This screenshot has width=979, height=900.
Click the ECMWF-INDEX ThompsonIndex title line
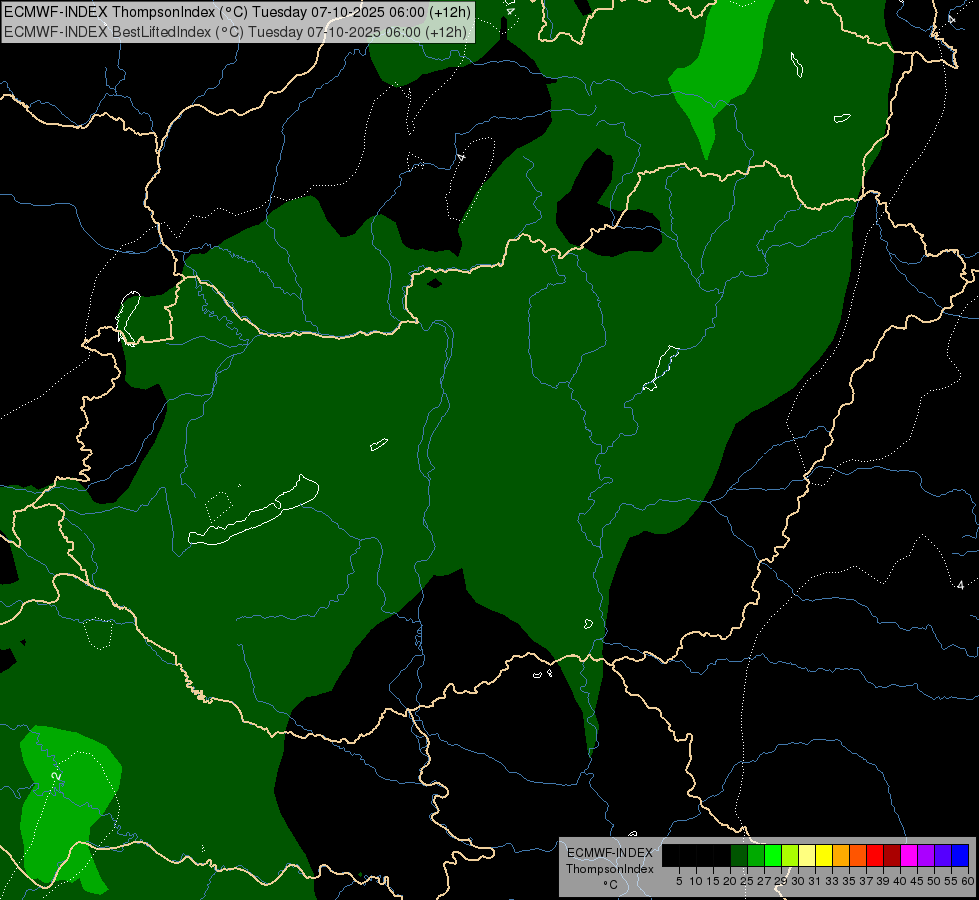[238, 12]
